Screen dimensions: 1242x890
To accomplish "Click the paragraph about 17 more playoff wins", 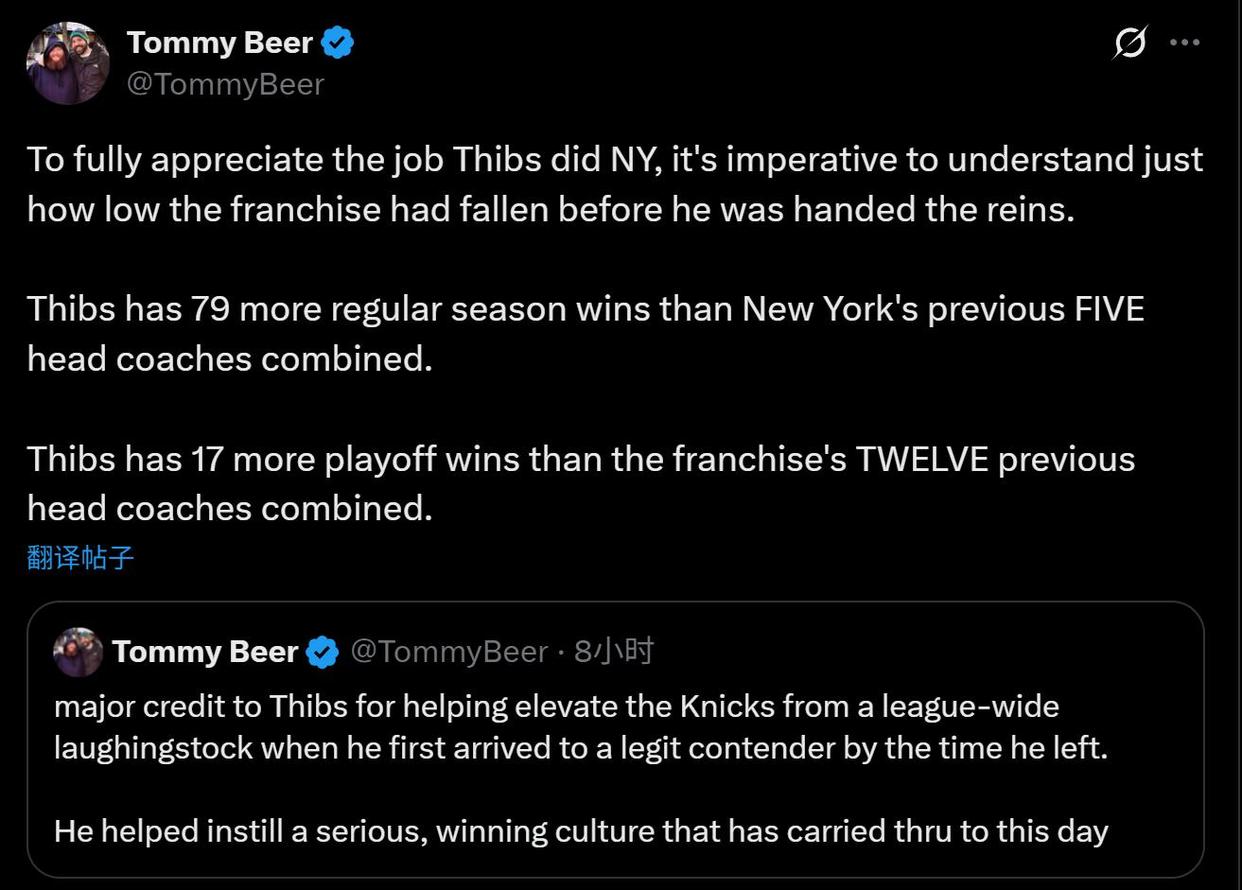I will 581,483.
